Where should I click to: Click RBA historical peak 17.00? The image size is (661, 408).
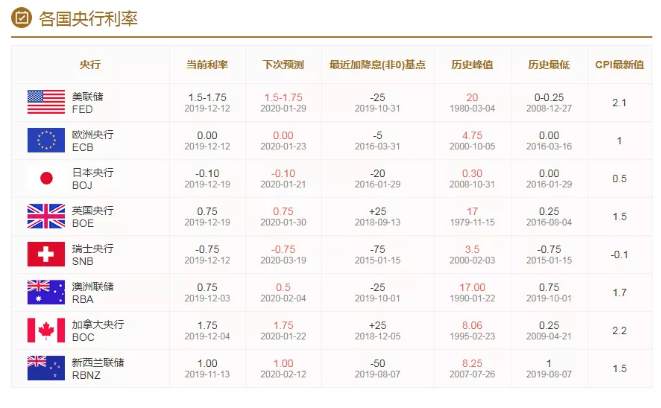pos(472,287)
